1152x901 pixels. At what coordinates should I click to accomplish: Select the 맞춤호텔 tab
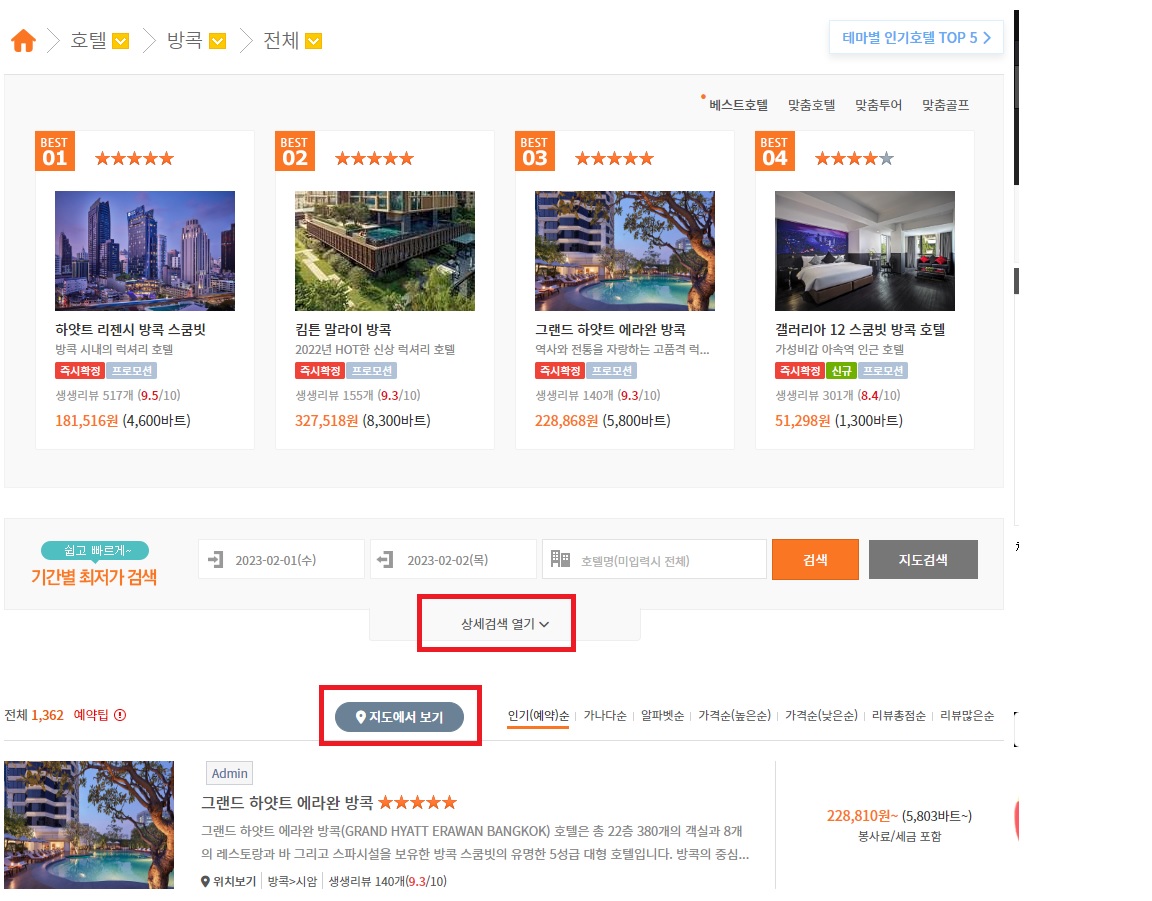click(x=811, y=105)
